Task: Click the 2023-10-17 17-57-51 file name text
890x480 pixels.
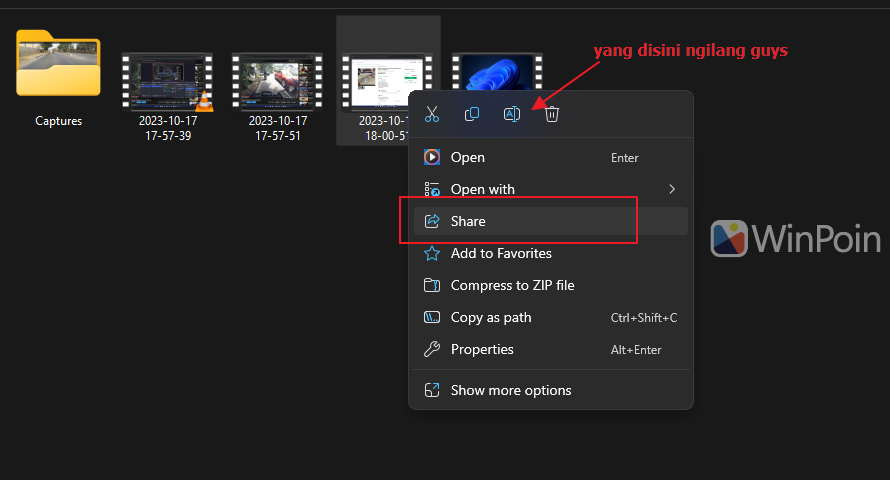Action: pos(277,128)
